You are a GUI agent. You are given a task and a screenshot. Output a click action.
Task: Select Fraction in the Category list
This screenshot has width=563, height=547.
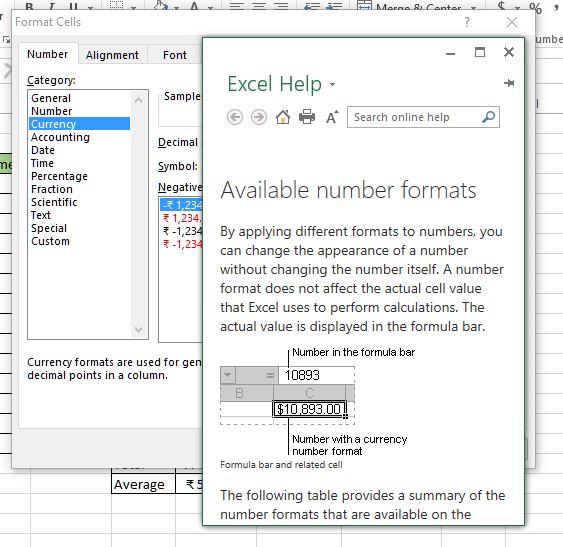pos(79,189)
